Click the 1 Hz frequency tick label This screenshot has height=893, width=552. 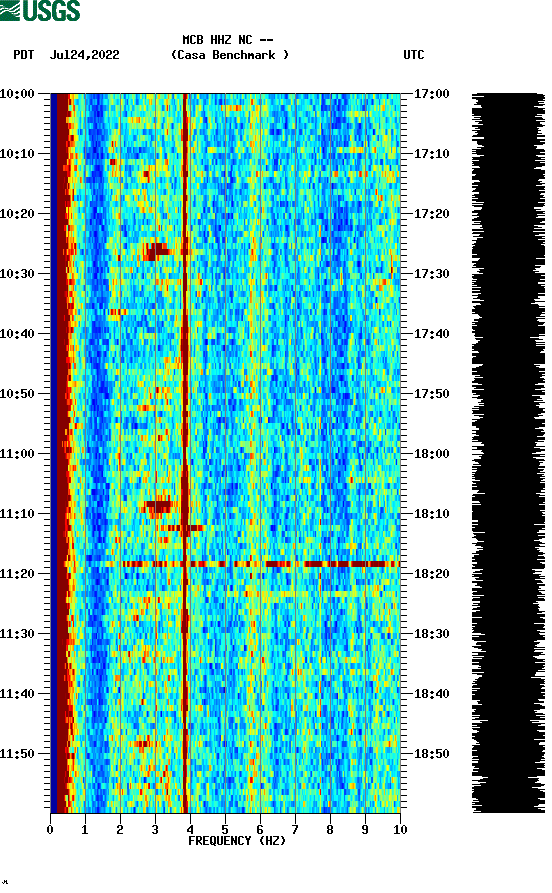(85, 829)
